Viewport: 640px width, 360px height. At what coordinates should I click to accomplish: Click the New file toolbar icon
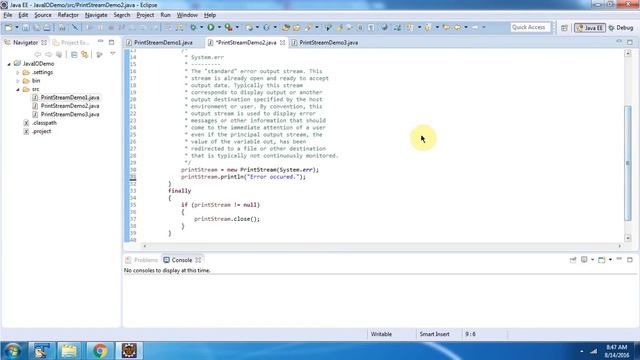click(x=8, y=27)
